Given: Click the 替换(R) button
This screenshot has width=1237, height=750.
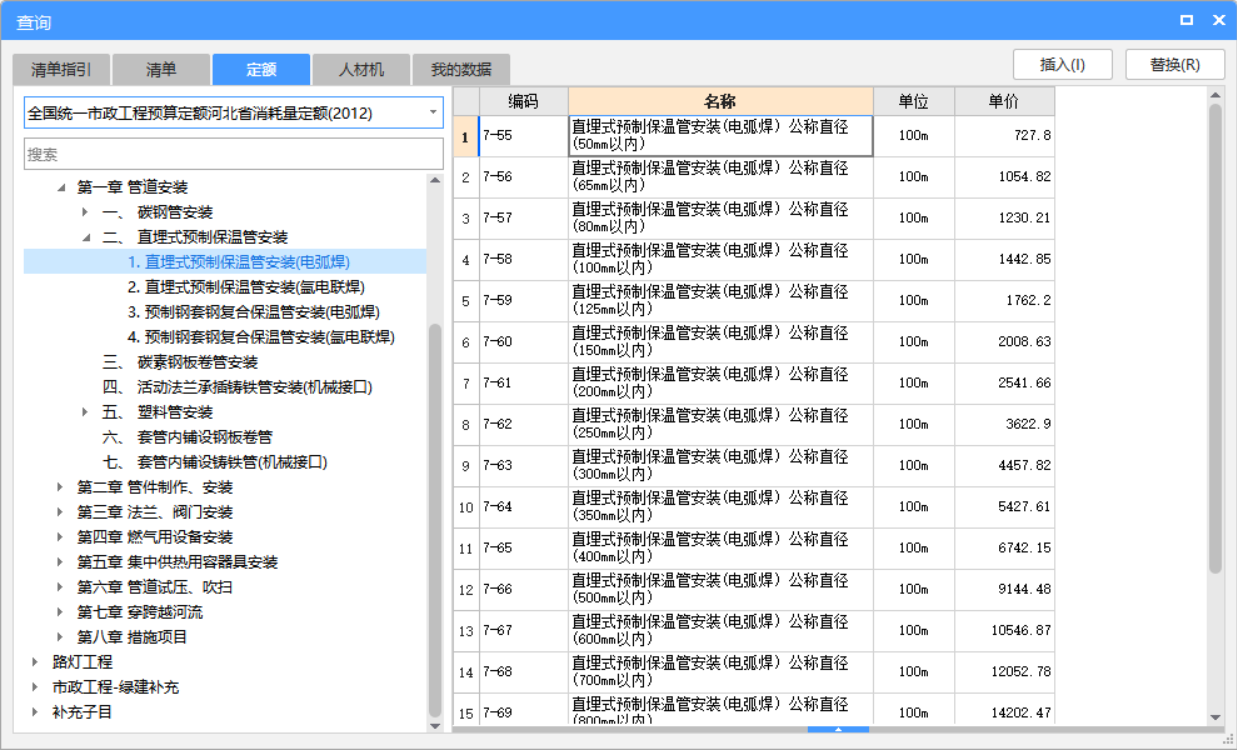Looking at the screenshot, I should point(1175,64).
